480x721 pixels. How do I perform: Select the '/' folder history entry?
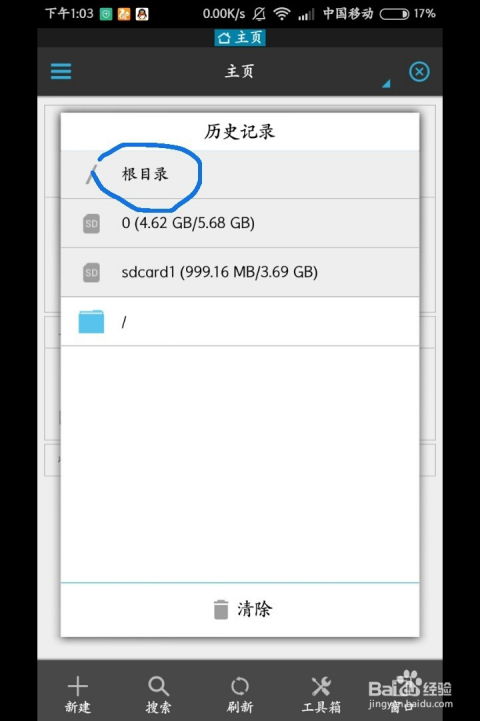[240, 321]
